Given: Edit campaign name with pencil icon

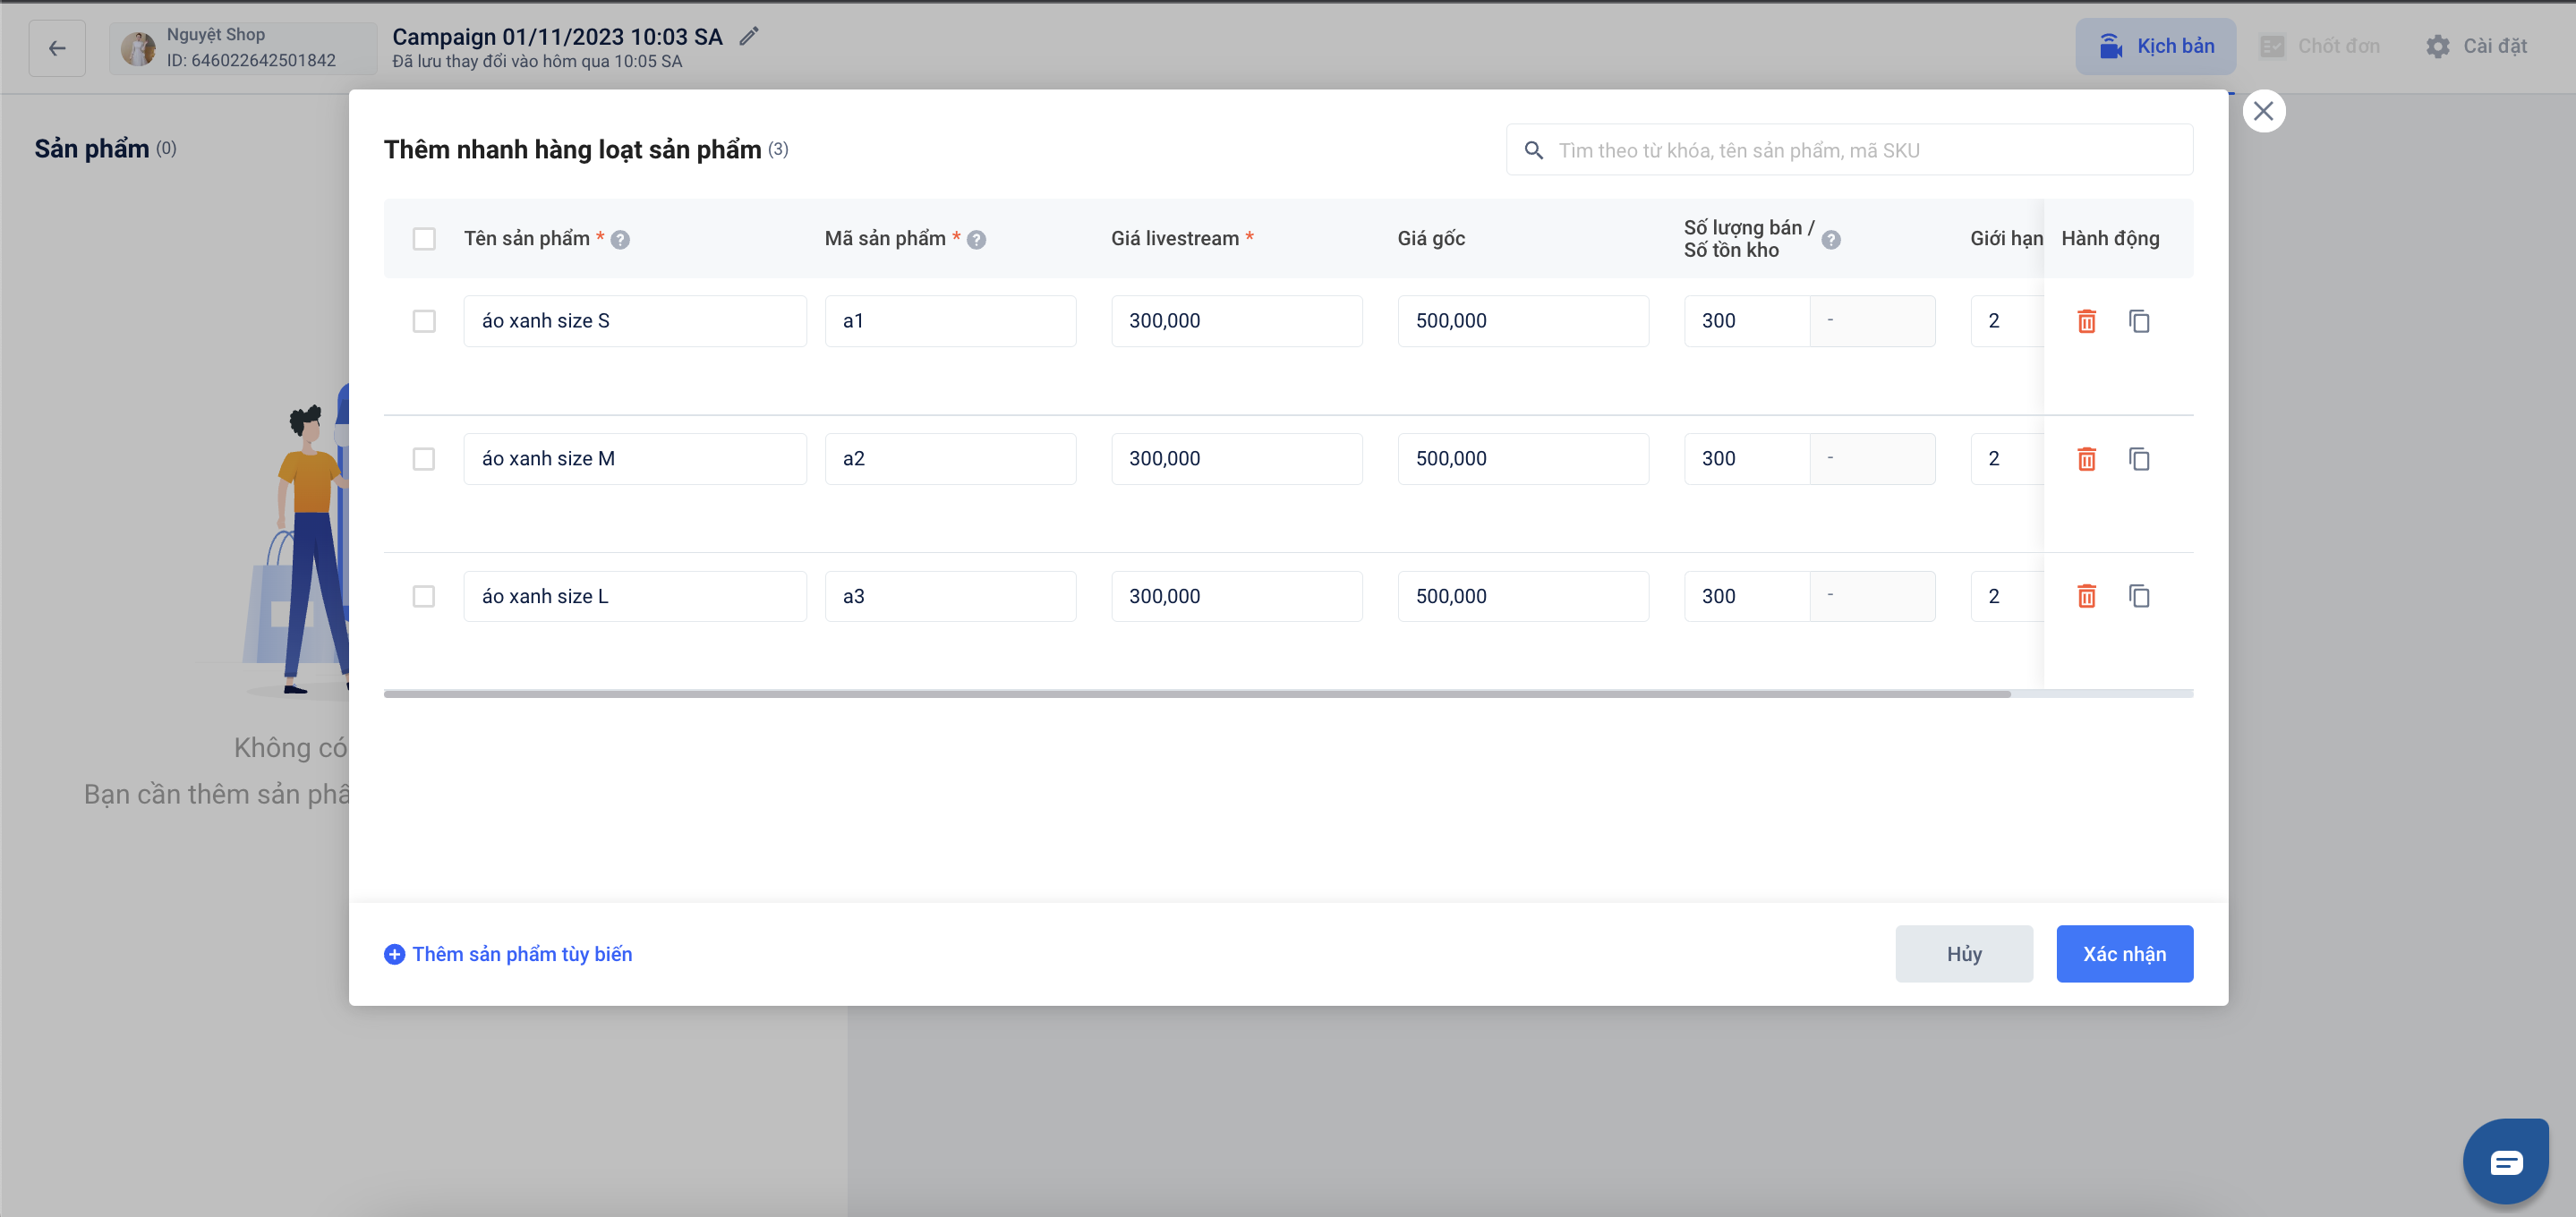Looking at the screenshot, I should point(749,37).
